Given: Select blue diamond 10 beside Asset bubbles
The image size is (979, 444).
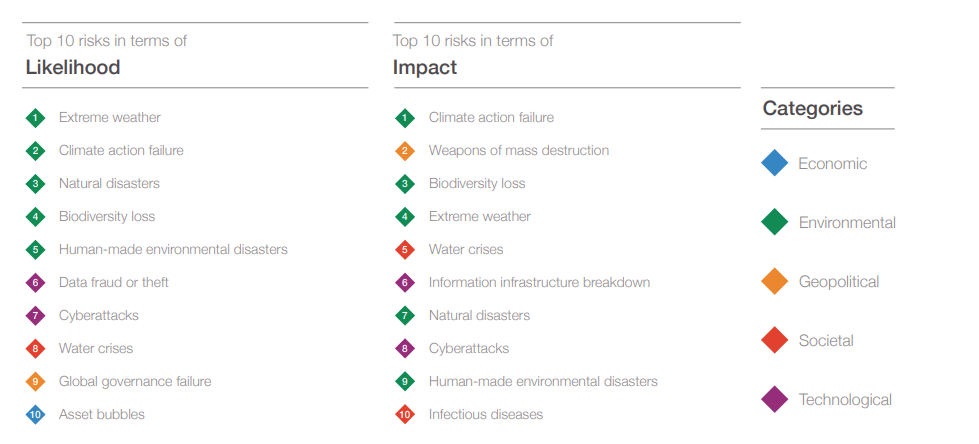Looking at the screenshot, I should 36,415.
